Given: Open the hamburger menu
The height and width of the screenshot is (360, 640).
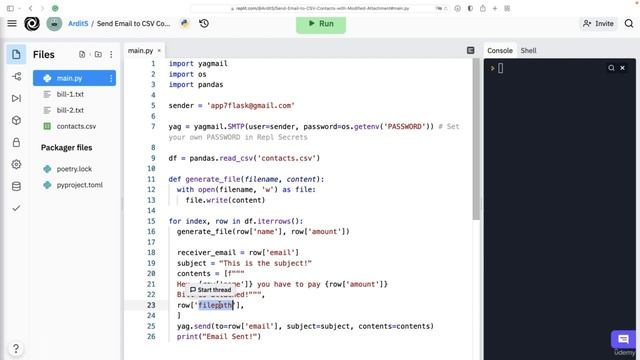Looking at the screenshot, I should pos(12,23).
